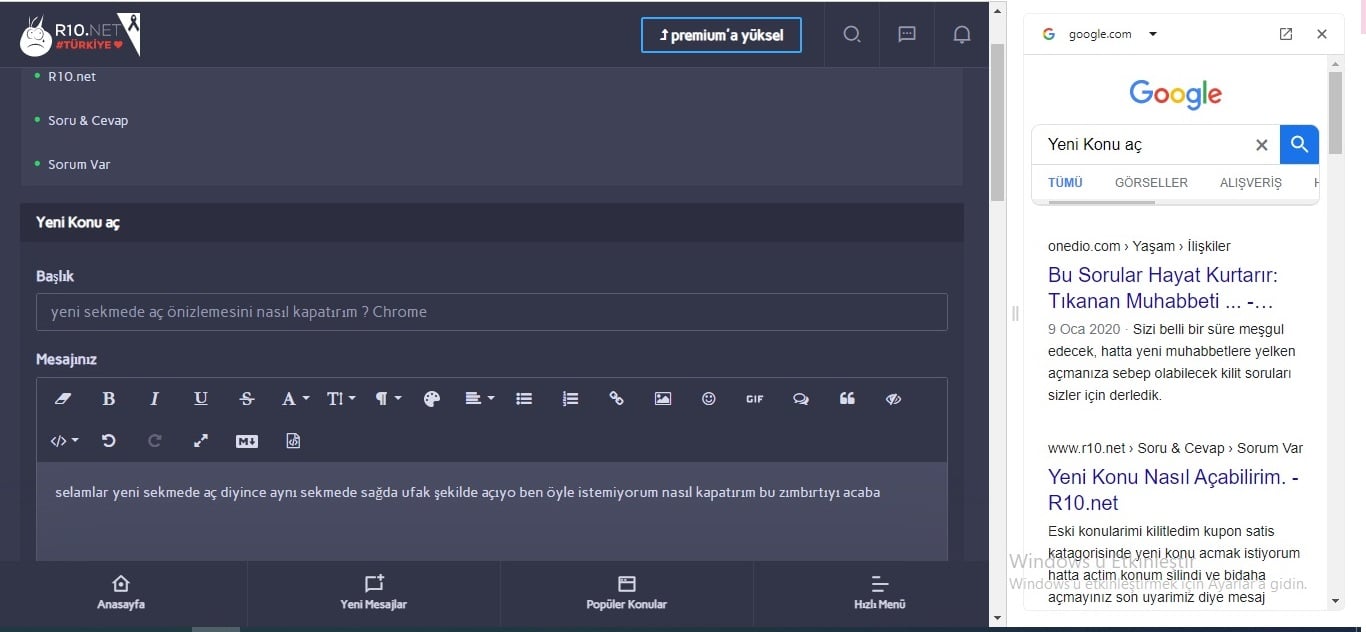This screenshot has height=632, width=1366.
Task: Click the code view file icon
Action: pos(293,441)
